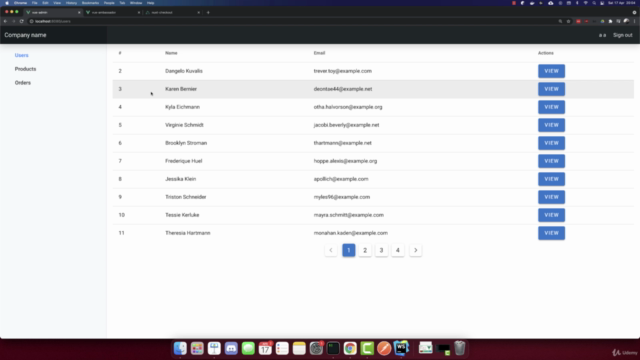Open Camtasia from the dock

pyautogui.click(x=367, y=348)
